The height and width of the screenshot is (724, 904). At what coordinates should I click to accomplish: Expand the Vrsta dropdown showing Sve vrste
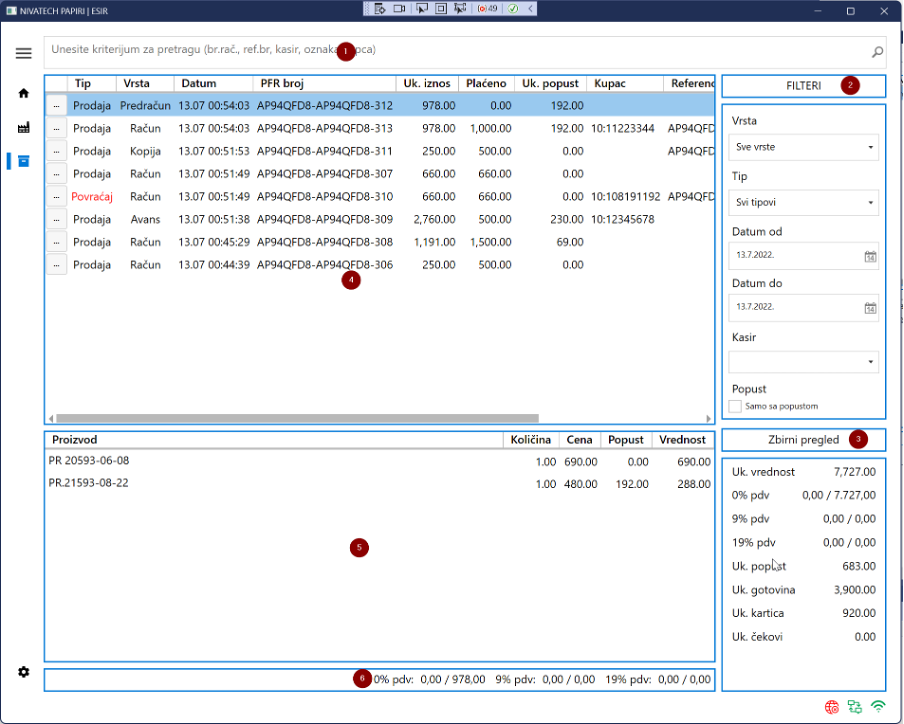coord(803,147)
